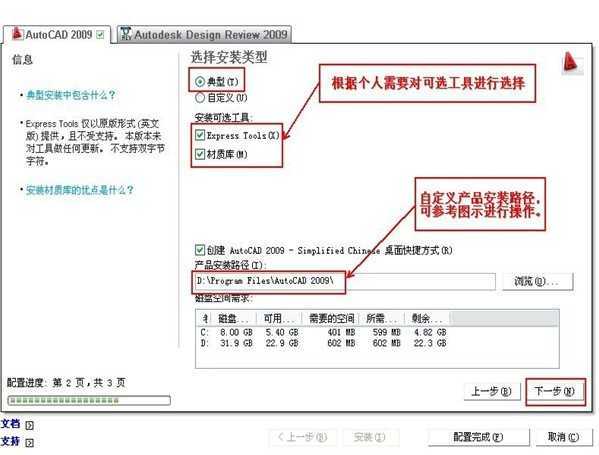Expand the 支持 arrow icon
This screenshot has height=455, width=599.
29,442
